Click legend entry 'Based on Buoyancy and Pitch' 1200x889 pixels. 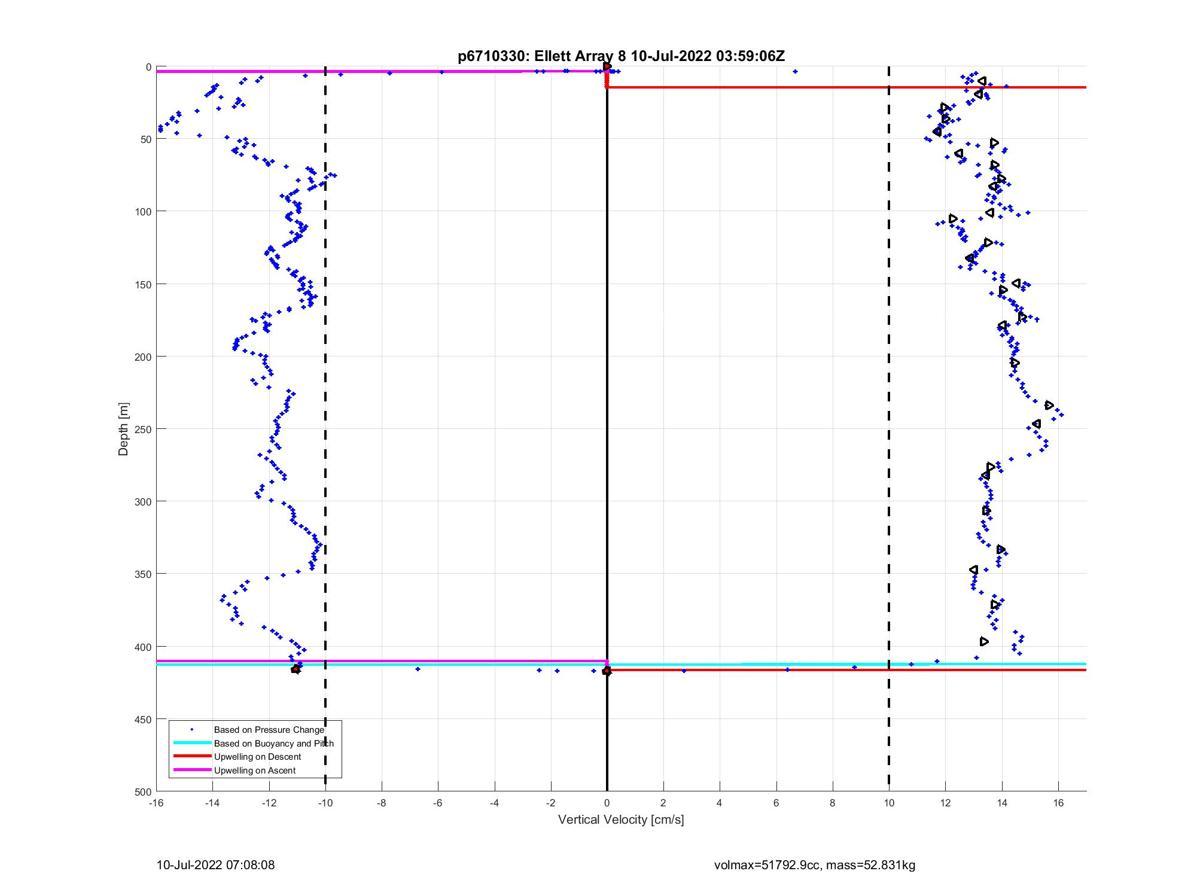pos(274,744)
